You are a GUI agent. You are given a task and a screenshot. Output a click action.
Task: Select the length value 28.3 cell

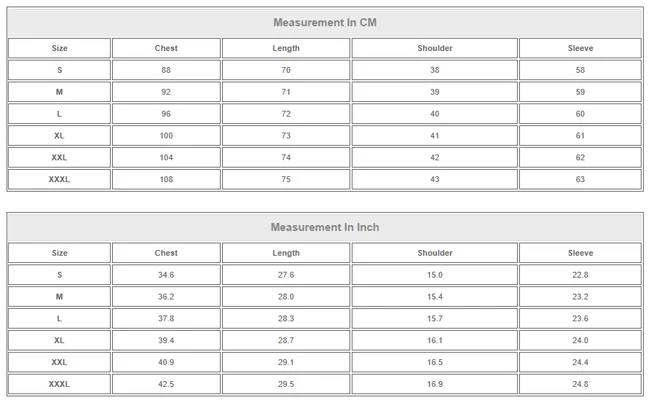point(285,319)
